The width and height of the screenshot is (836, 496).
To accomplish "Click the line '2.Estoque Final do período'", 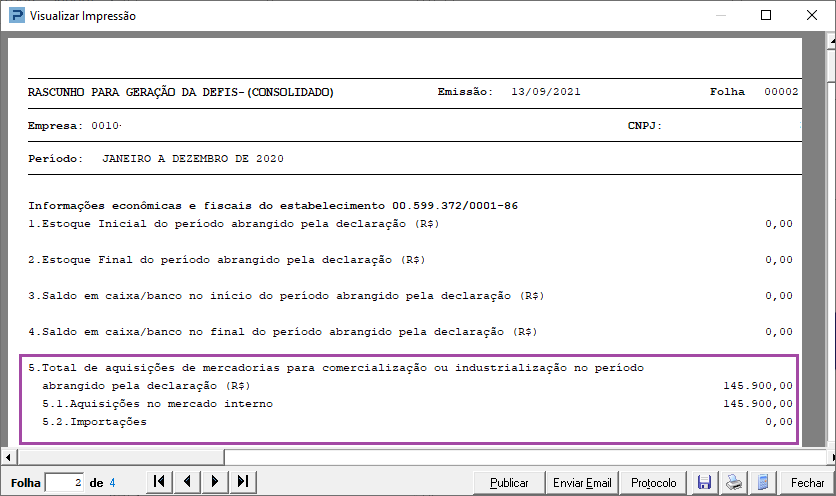I will coord(227,260).
